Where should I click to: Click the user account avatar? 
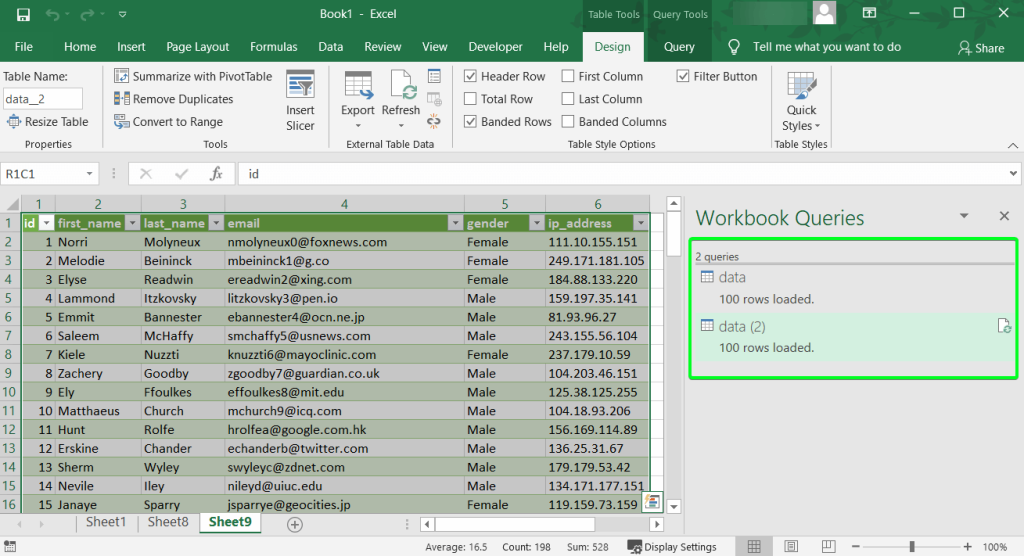coord(824,14)
